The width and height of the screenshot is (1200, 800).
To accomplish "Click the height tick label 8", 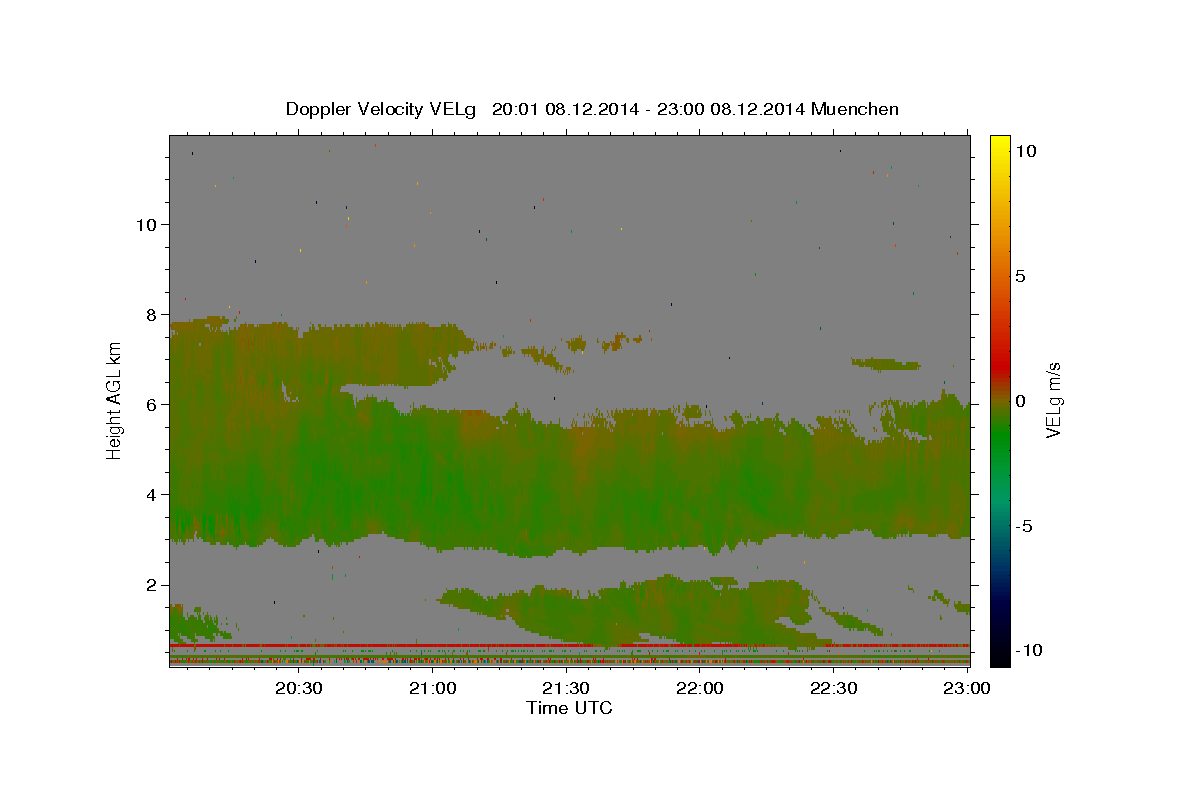I will click(x=150, y=315).
